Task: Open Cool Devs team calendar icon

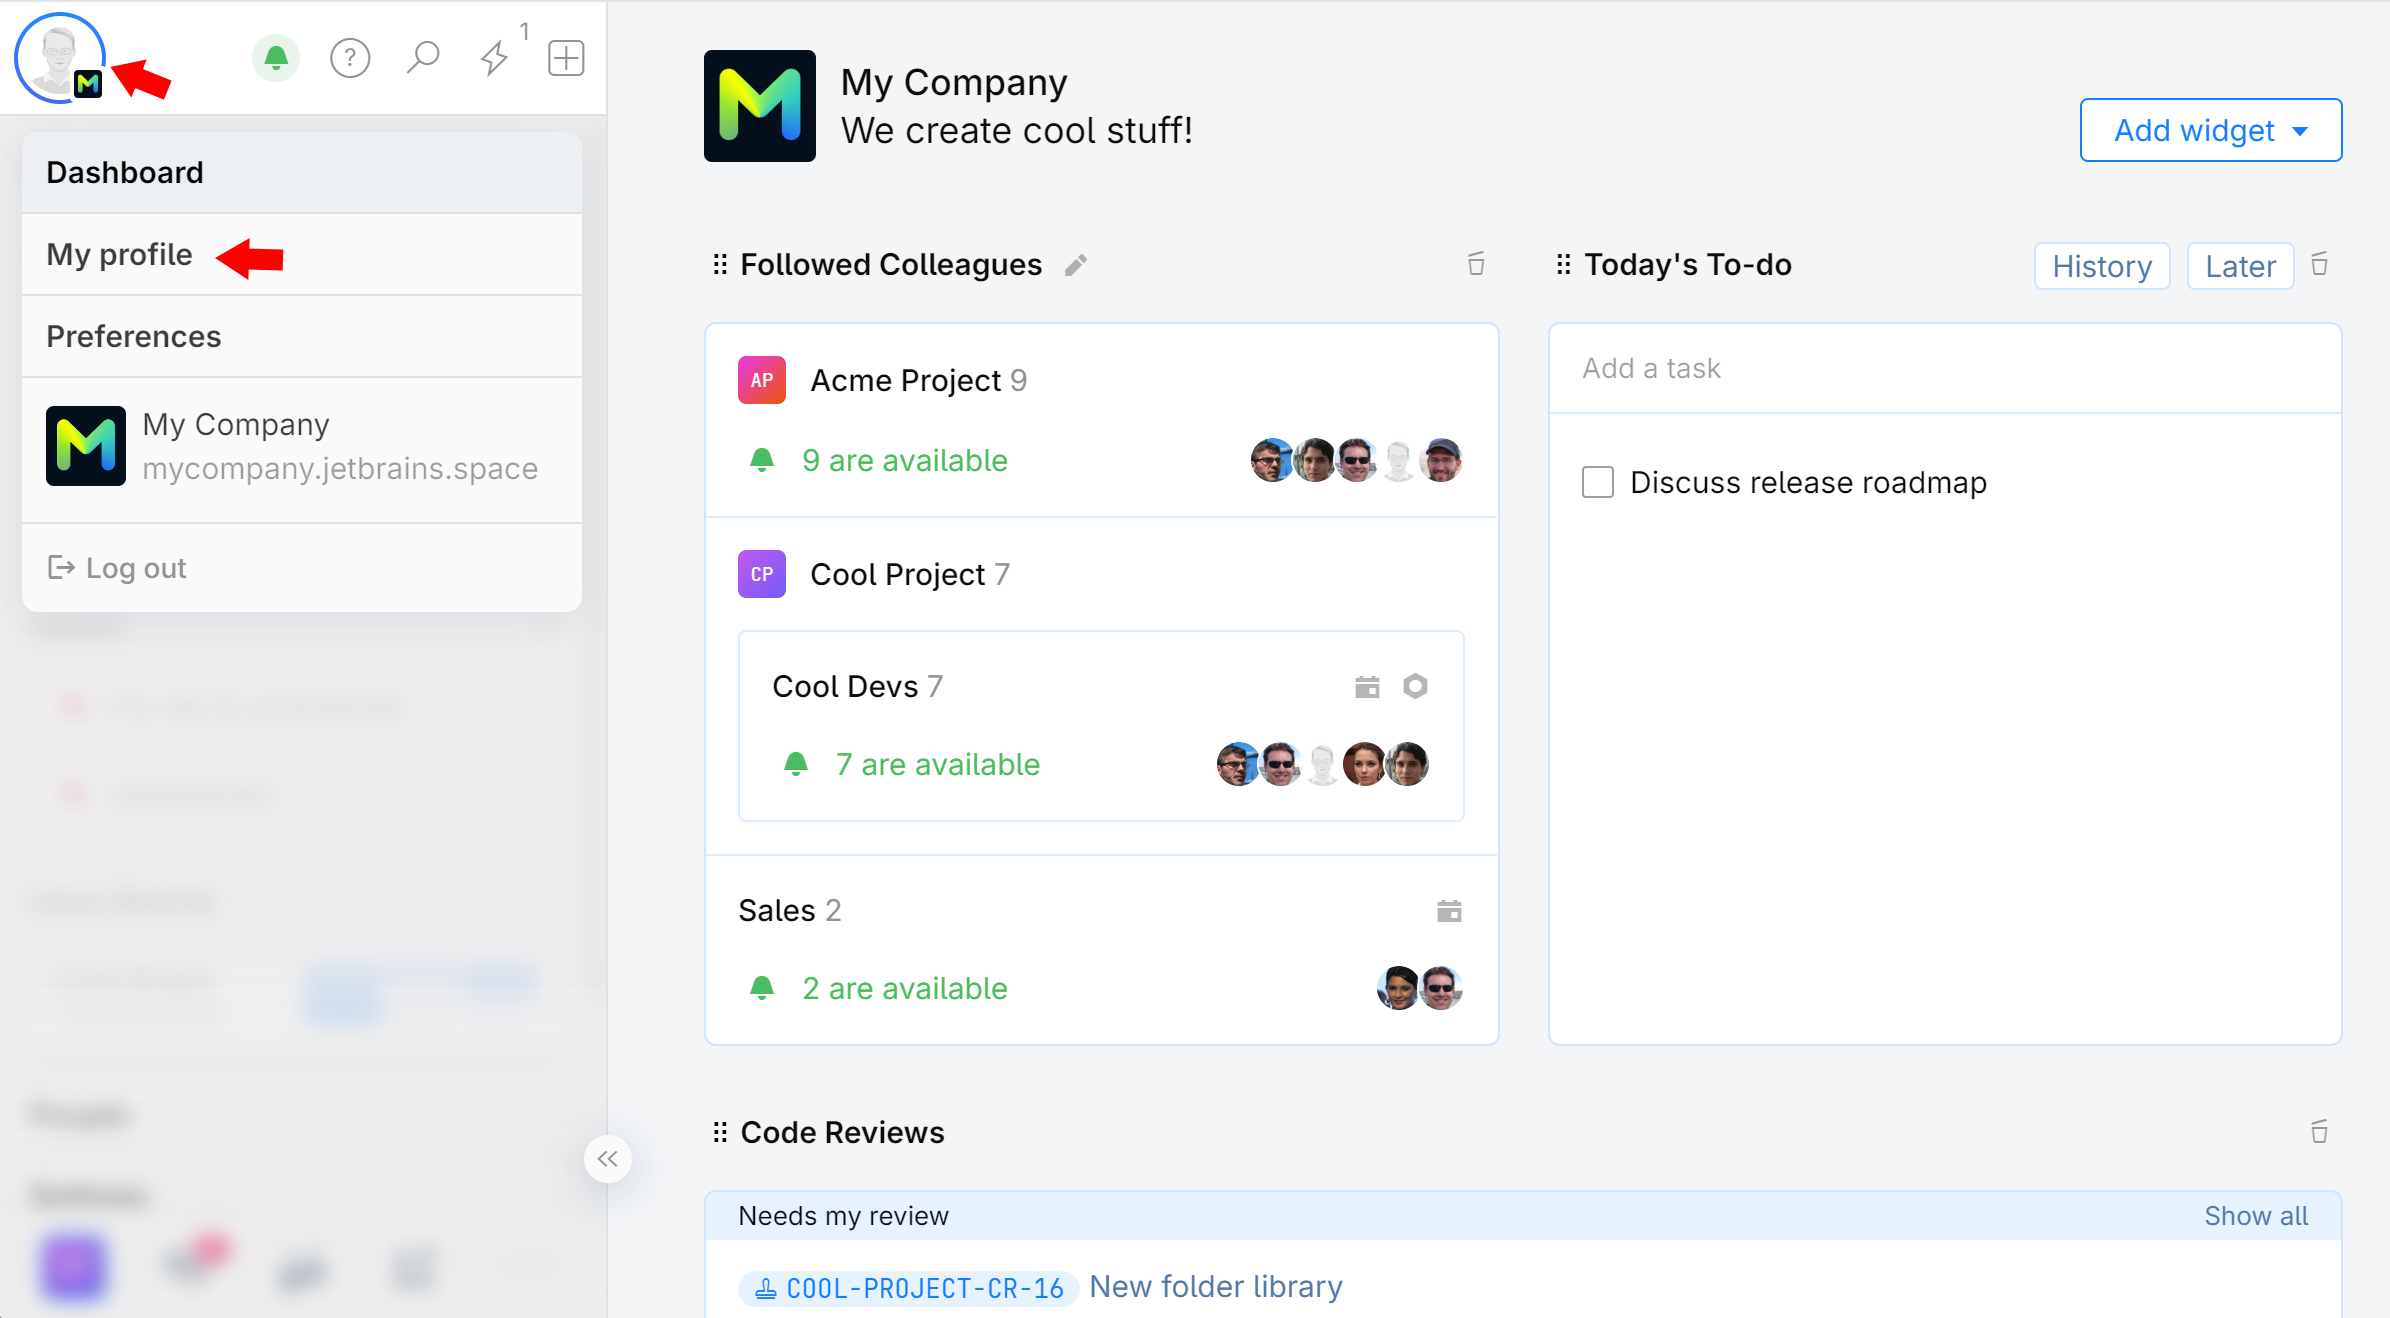Action: tap(1367, 687)
